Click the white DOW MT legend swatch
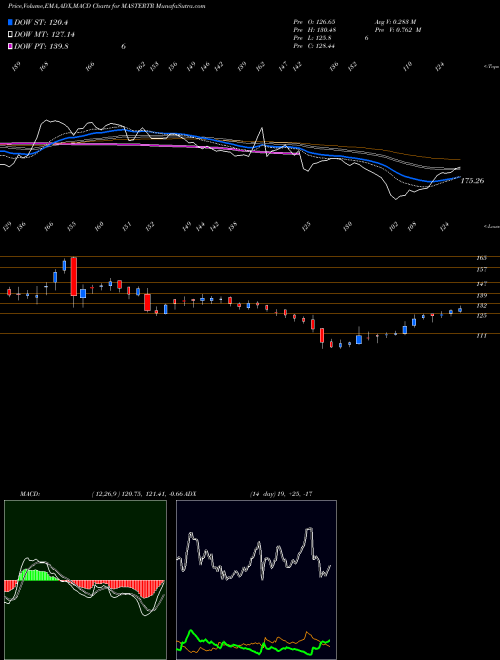This screenshot has height=660, width=500. [10, 34]
